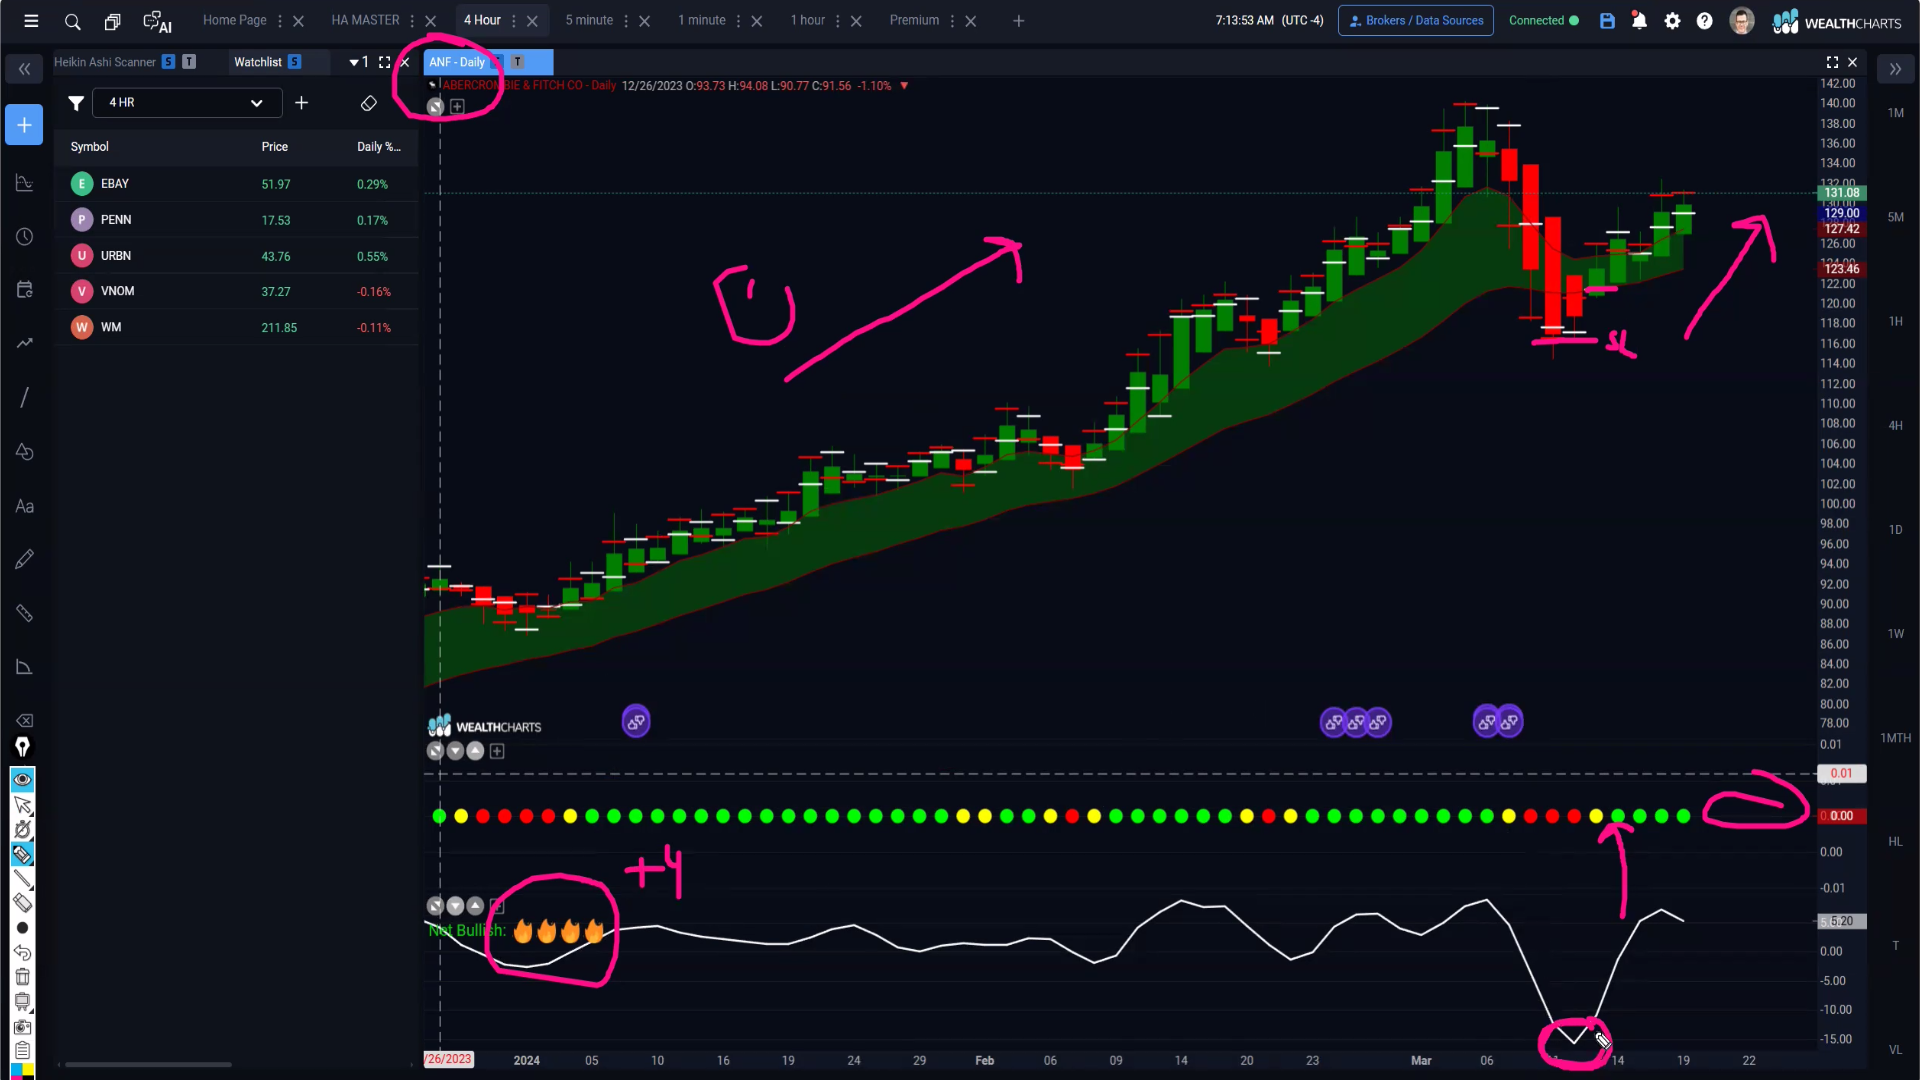
Task: Switch to the 5 minute tab
Action: 589,20
